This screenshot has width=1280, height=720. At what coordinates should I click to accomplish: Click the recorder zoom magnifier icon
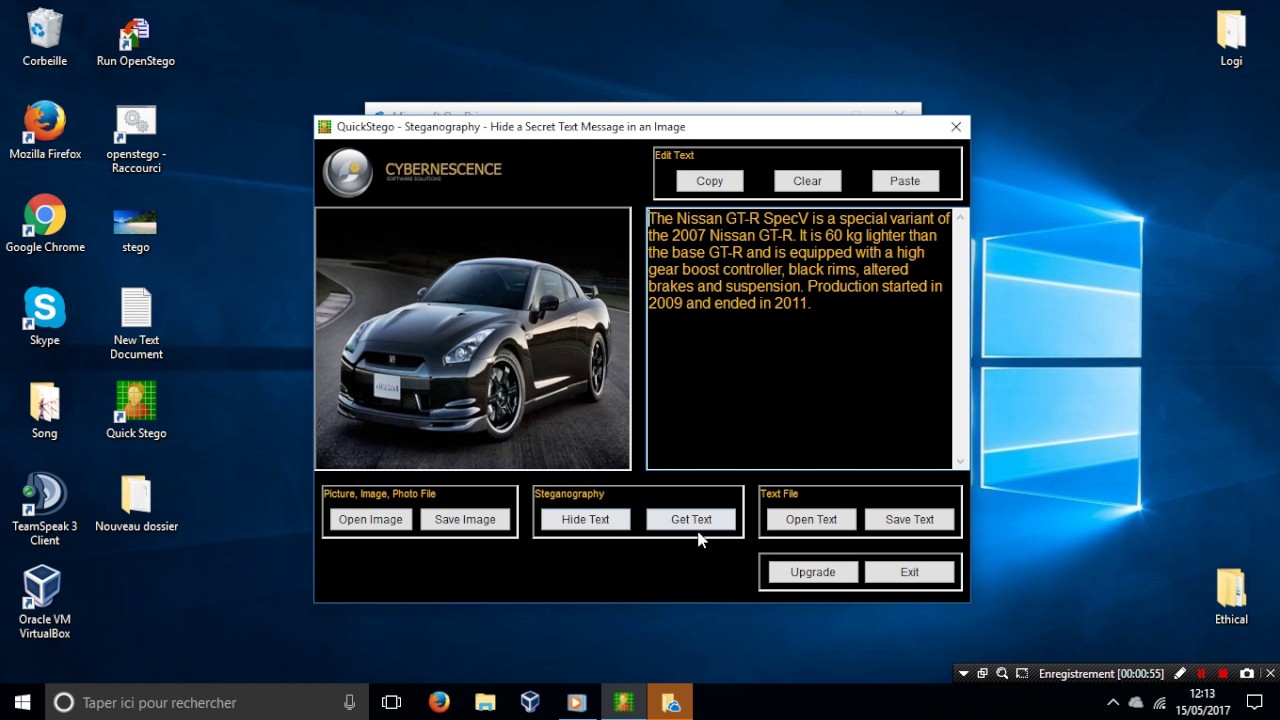pyautogui.click(x=1002, y=674)
